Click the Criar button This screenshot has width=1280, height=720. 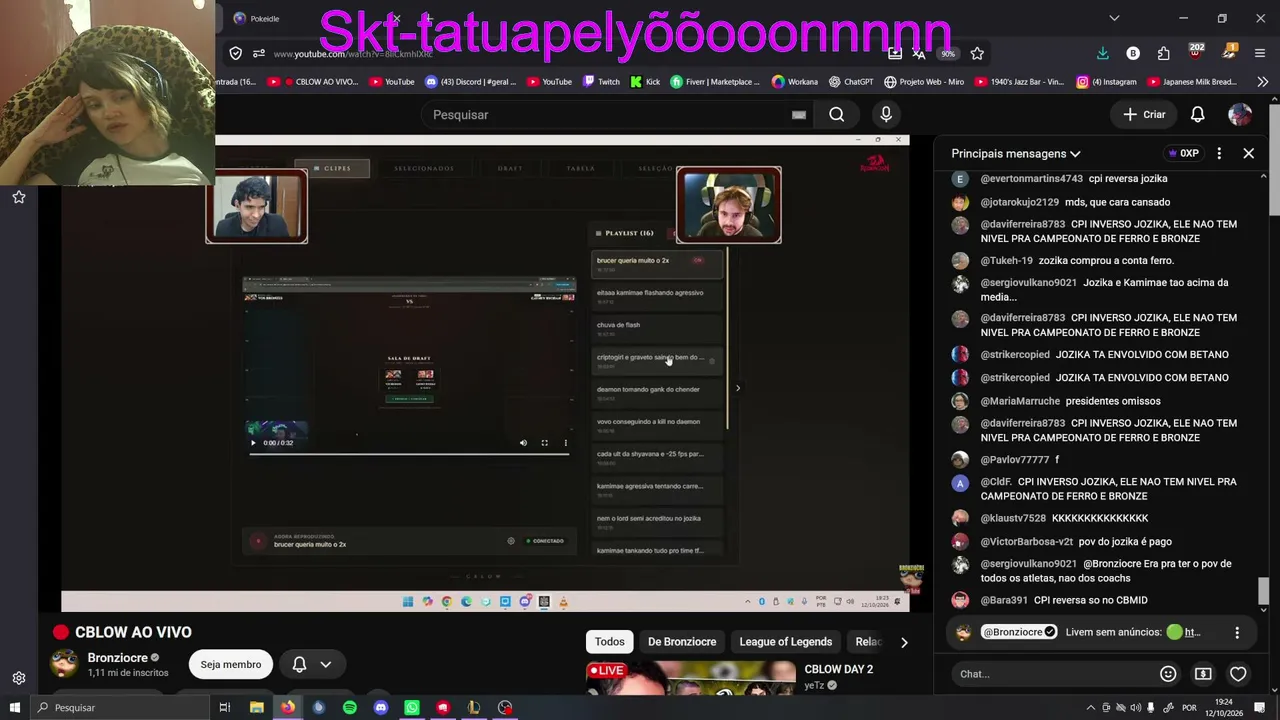[1144, 115]
